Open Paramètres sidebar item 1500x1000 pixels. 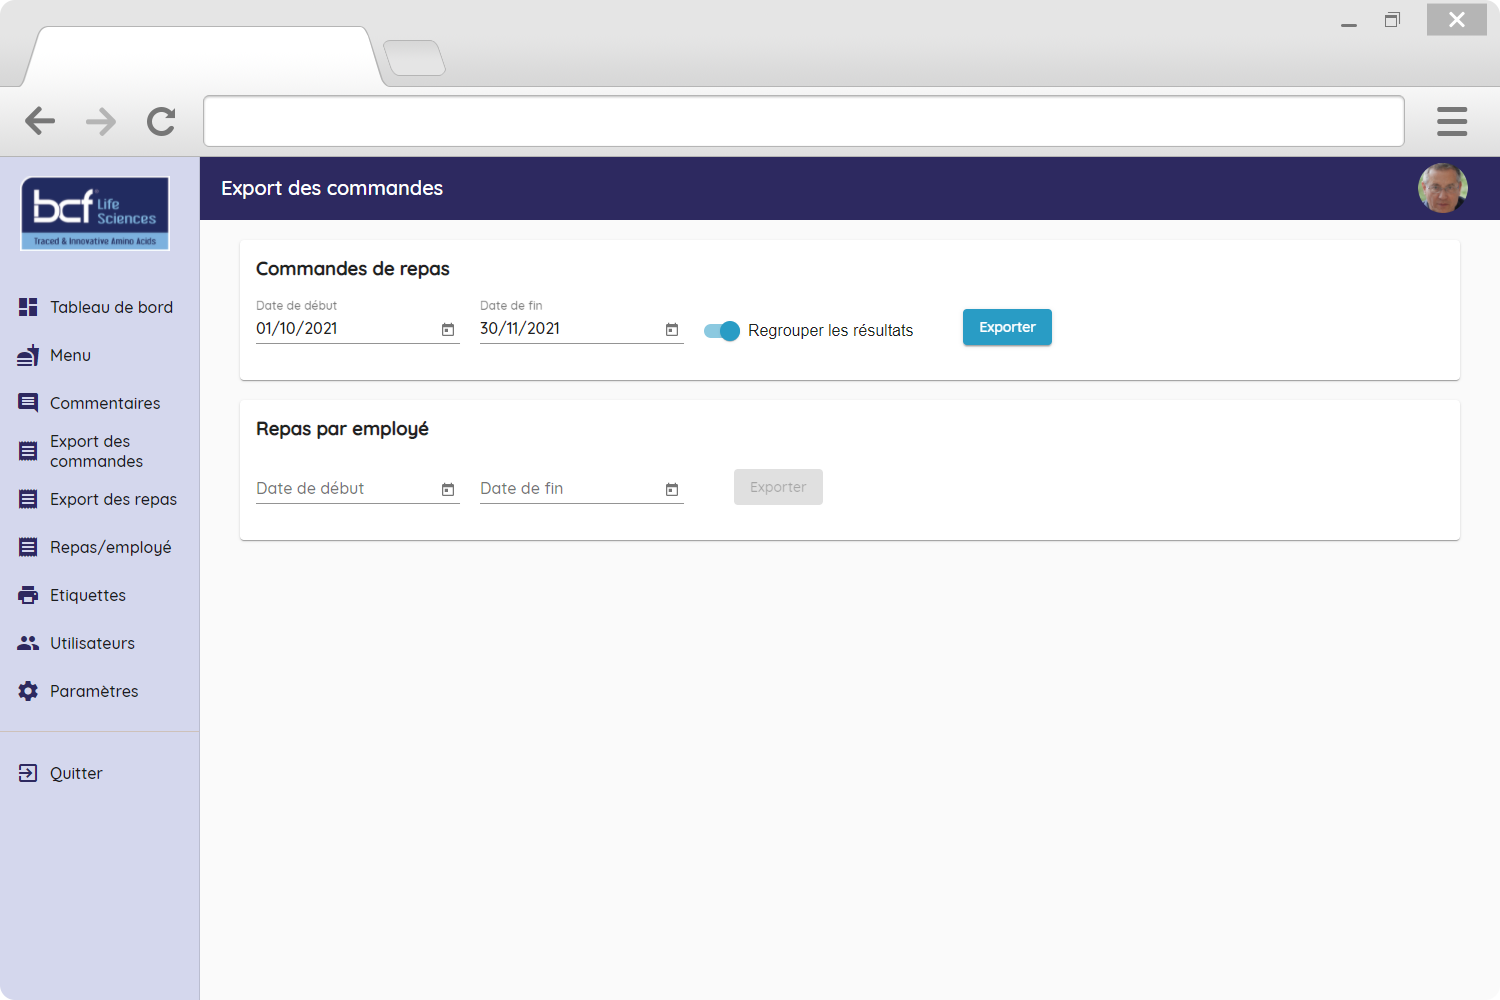100,691
